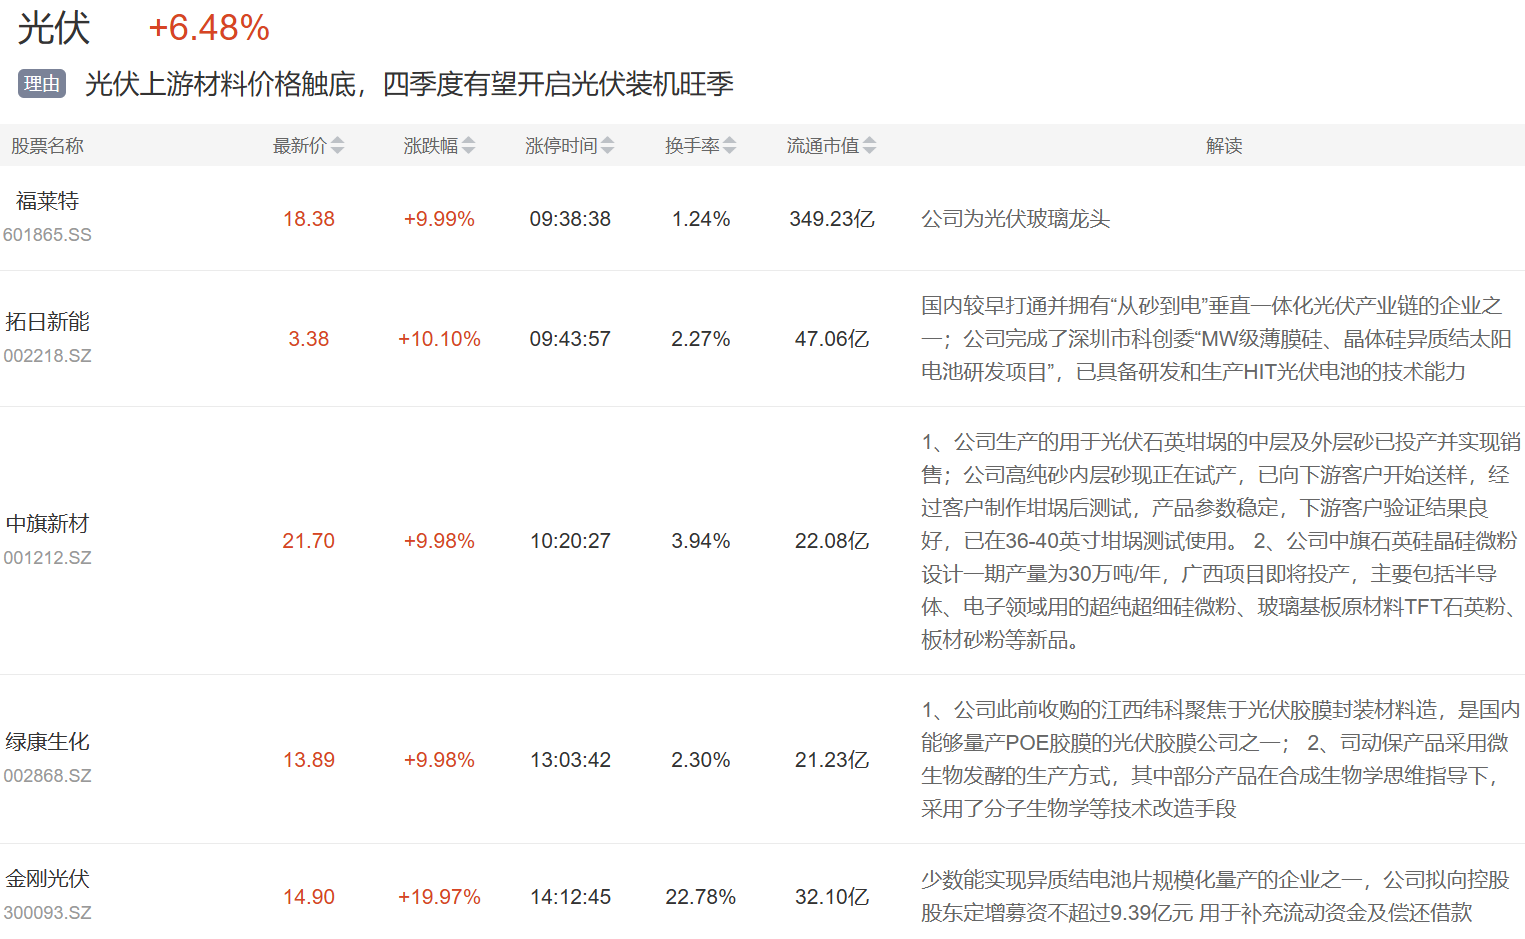This screenshot has width=1525, height=939.
Task: Click the 光伏 sector title
Action: [54, 28]
